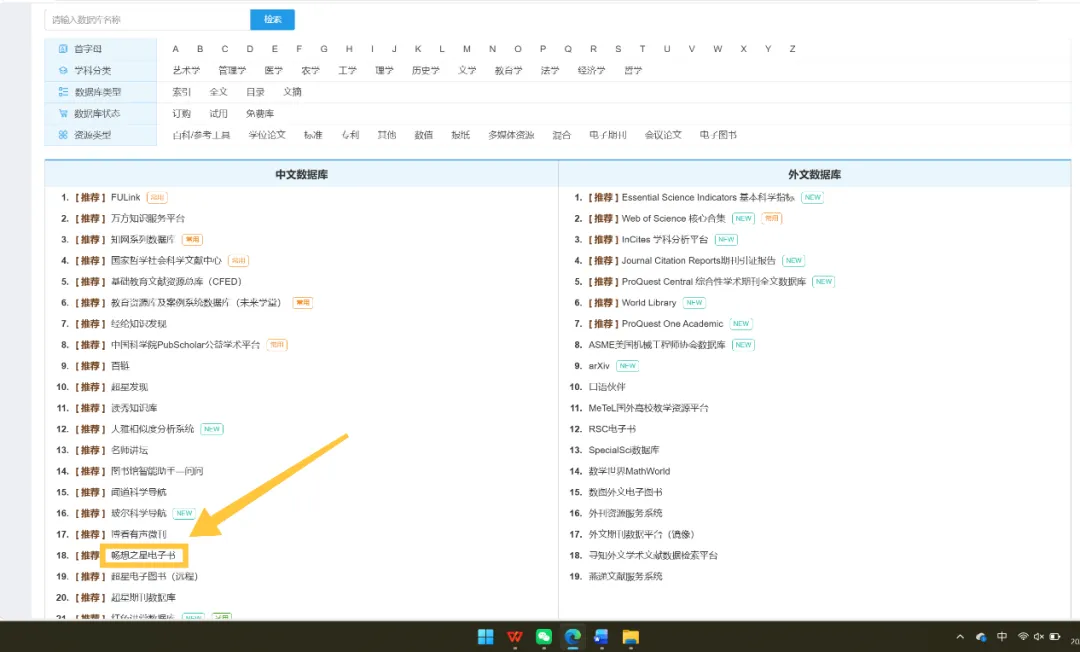Select the 管理学 subject category
The width and height of the screenshot is (1080, 652).
click(x=232, y=70)
